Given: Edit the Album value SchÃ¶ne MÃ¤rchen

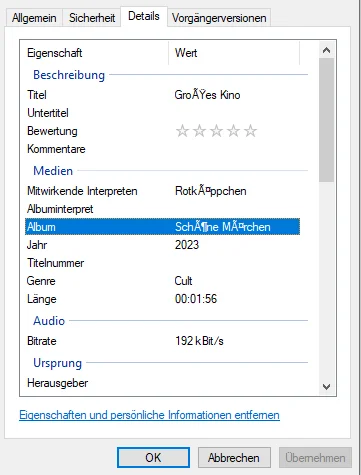Looking at the screenshot, I should pyautogui.click(x=223, y=227).
